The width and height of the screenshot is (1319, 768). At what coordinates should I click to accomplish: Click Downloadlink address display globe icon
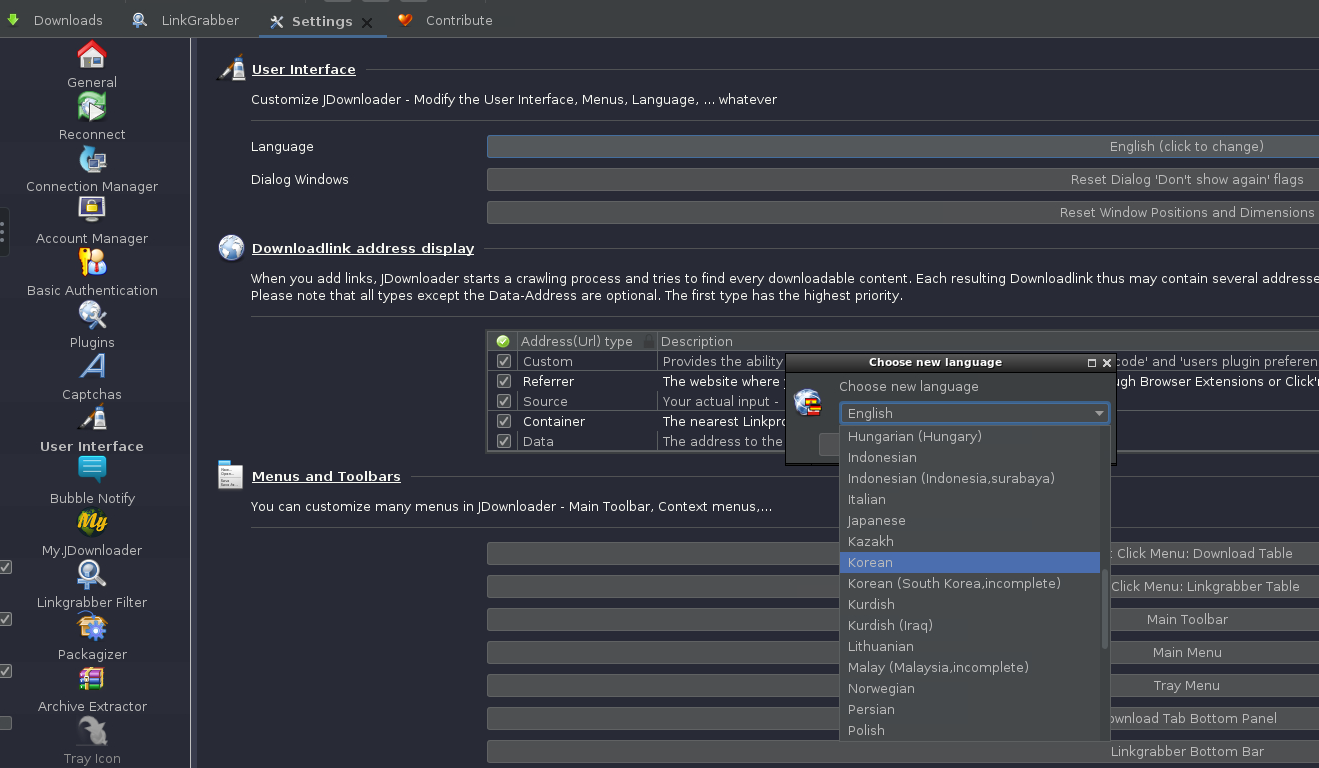pyautogui.click(x=231, y=248)
